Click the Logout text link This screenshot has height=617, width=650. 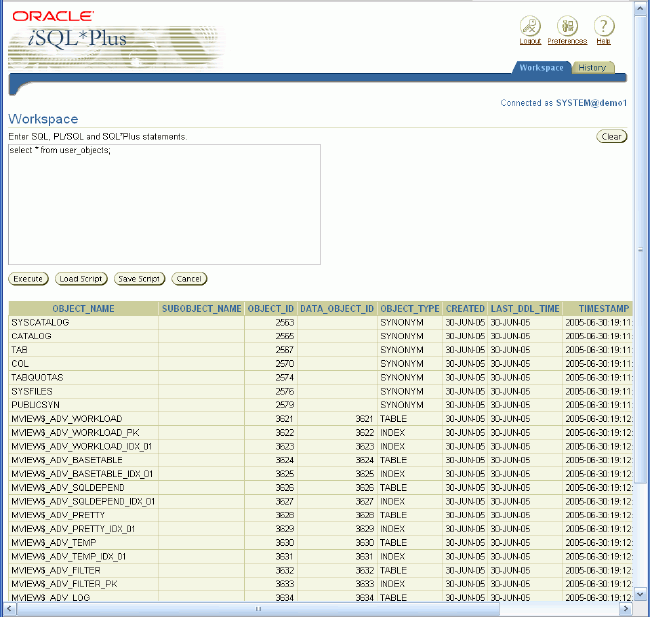[530, 42]
